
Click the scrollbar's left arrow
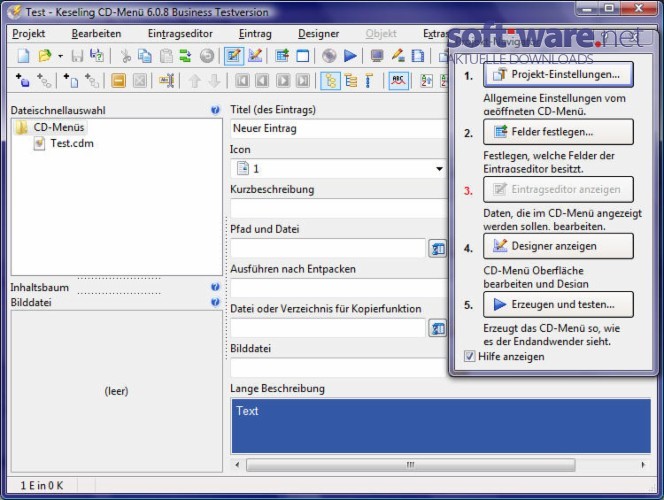tap(237, 465)
